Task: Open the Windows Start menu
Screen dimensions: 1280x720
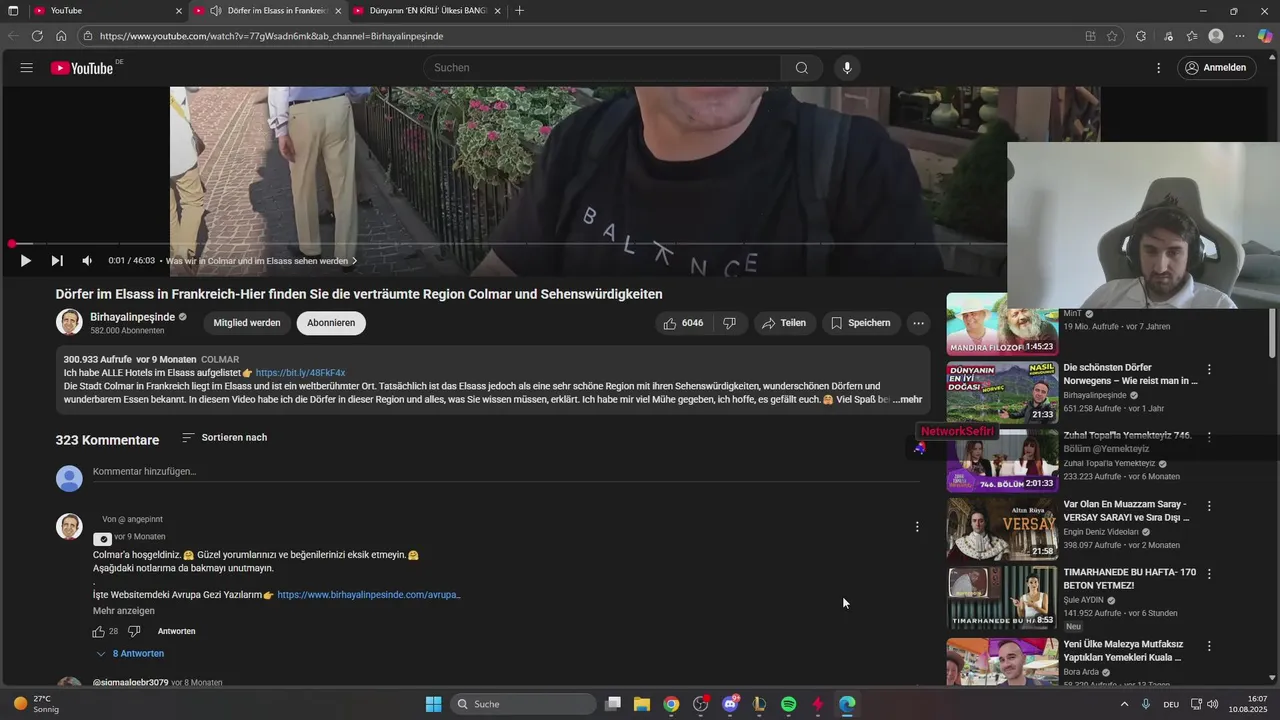Action: [x=433, y=704]
